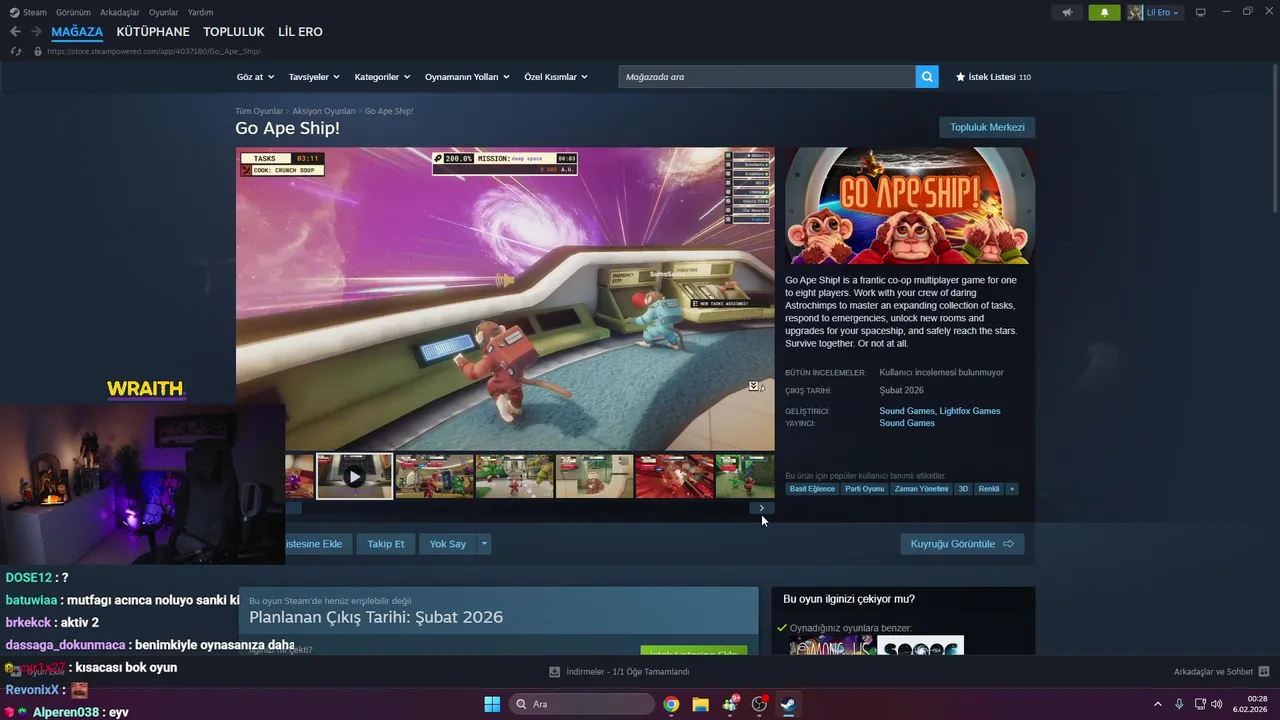Open the Görünüm menu
This screenshot has height=720, width=1280.
tap(73, 12)
